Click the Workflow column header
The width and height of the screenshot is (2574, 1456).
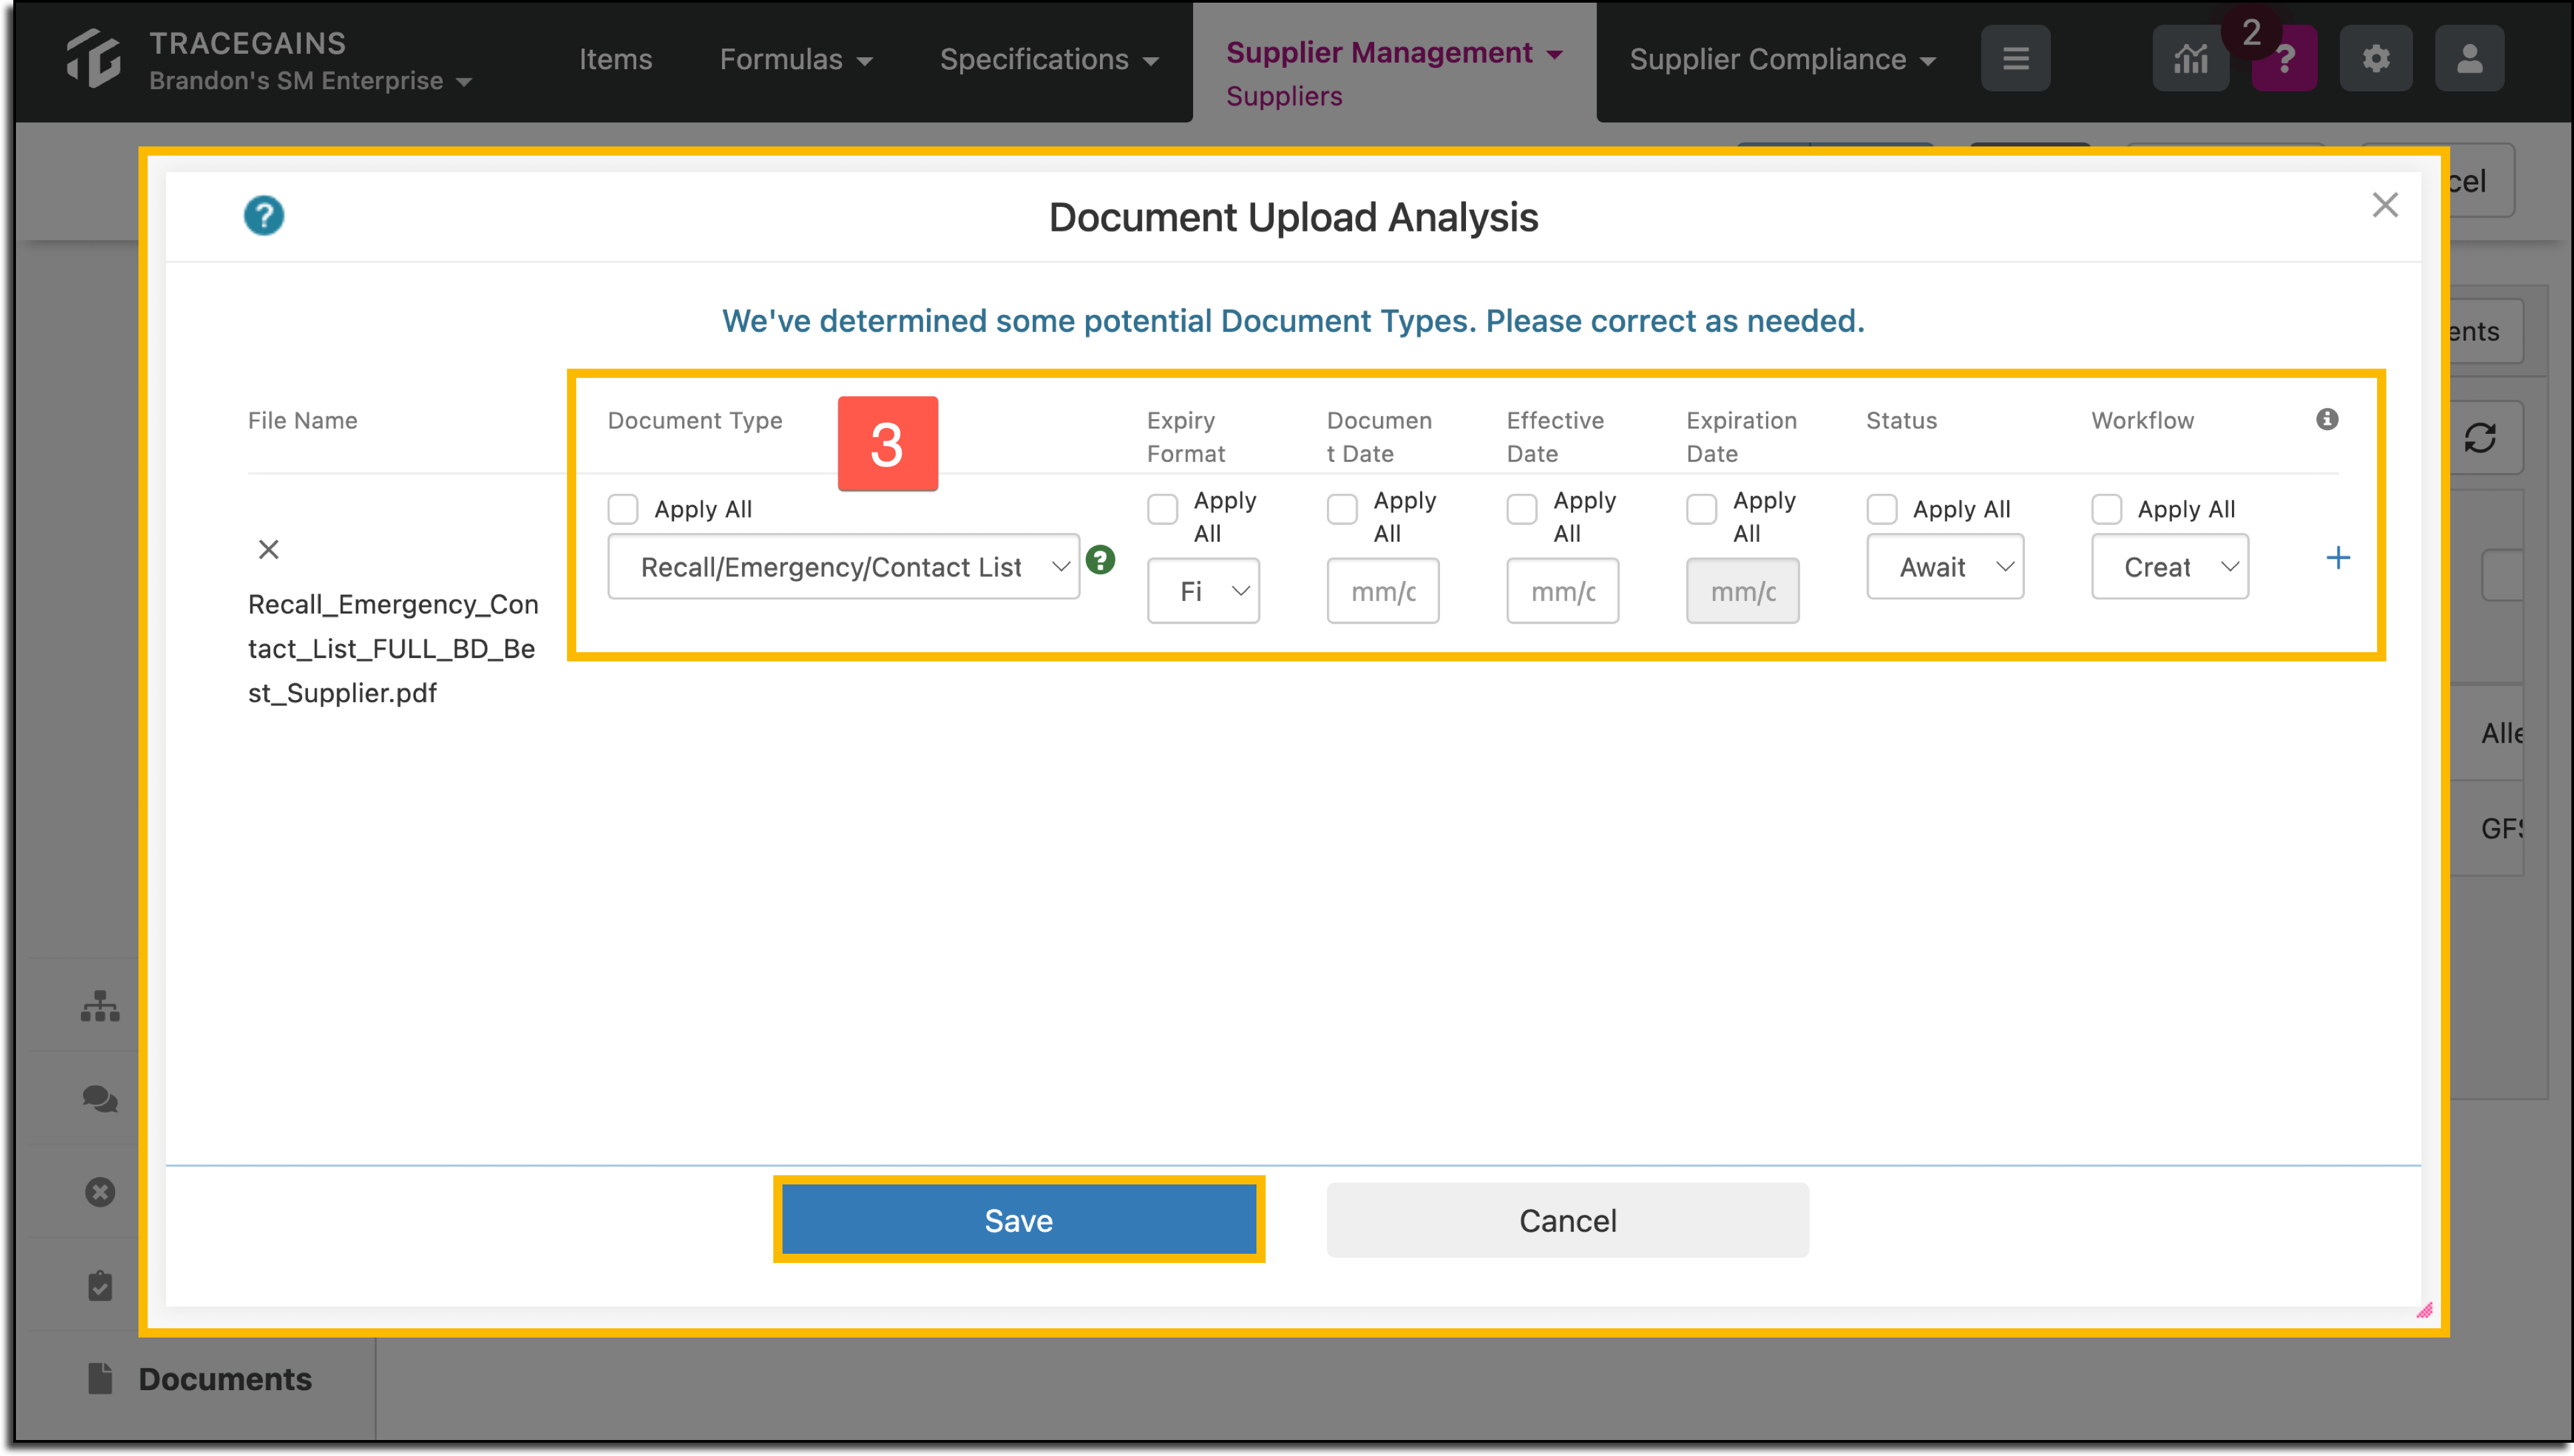[2142, 420]
